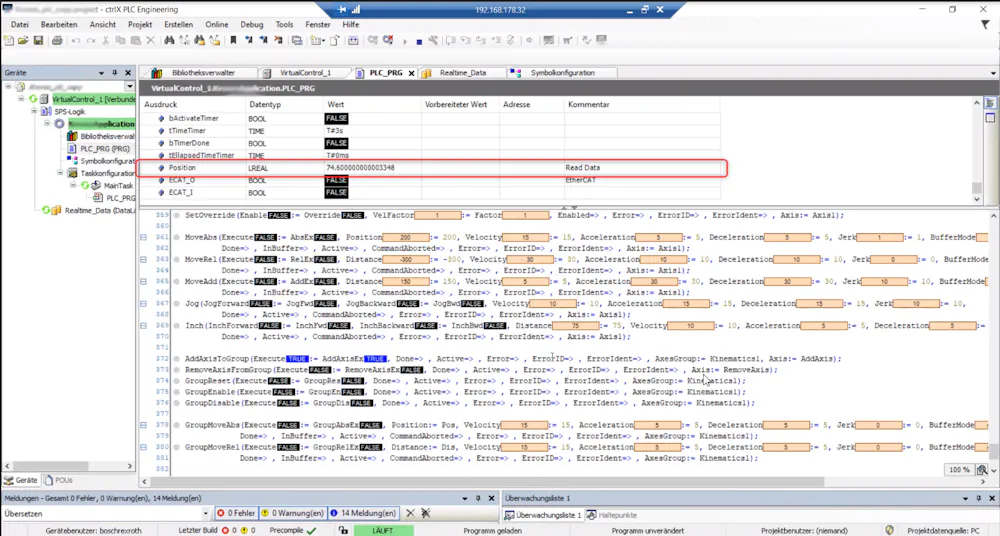Open the Online menu
This screenshot has height=536, width=1000.
[217, 24]
